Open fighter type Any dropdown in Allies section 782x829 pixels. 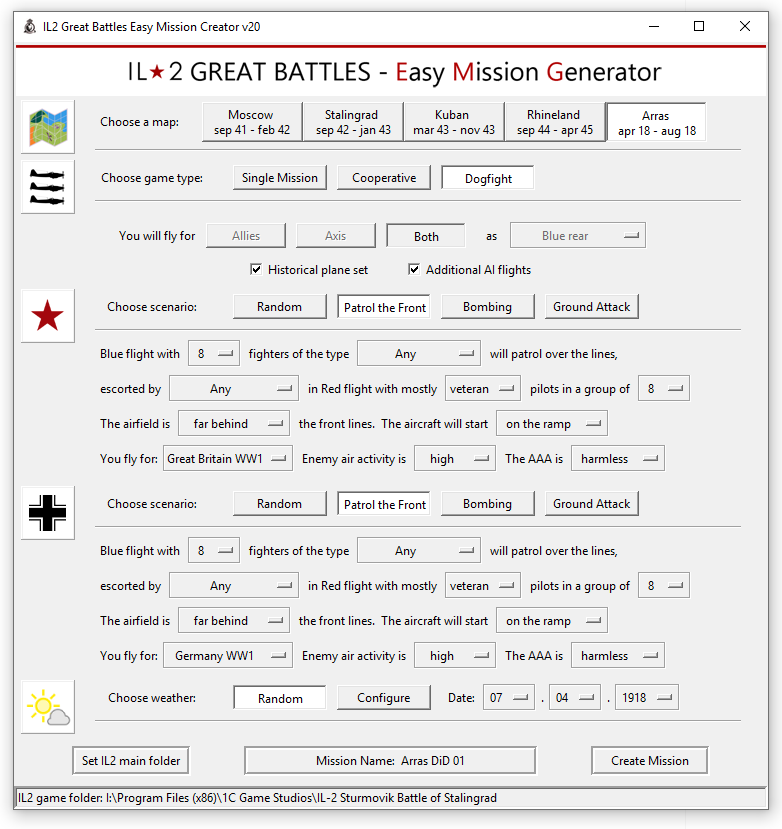pos(419,354)
